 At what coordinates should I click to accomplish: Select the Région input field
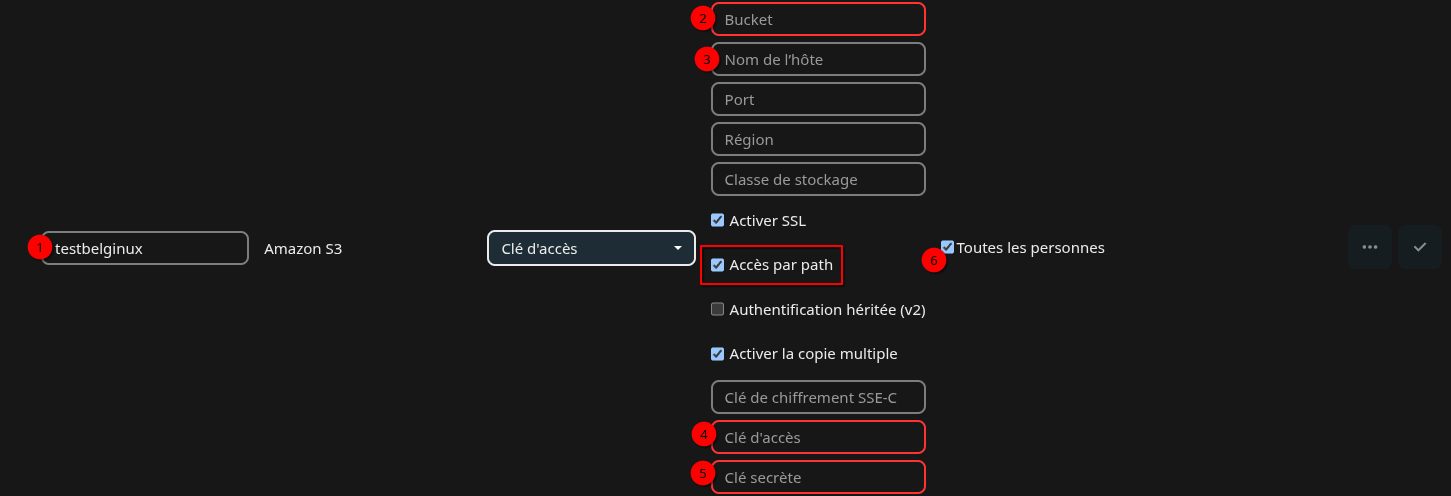pyautogui.click(x=818, y=139)
